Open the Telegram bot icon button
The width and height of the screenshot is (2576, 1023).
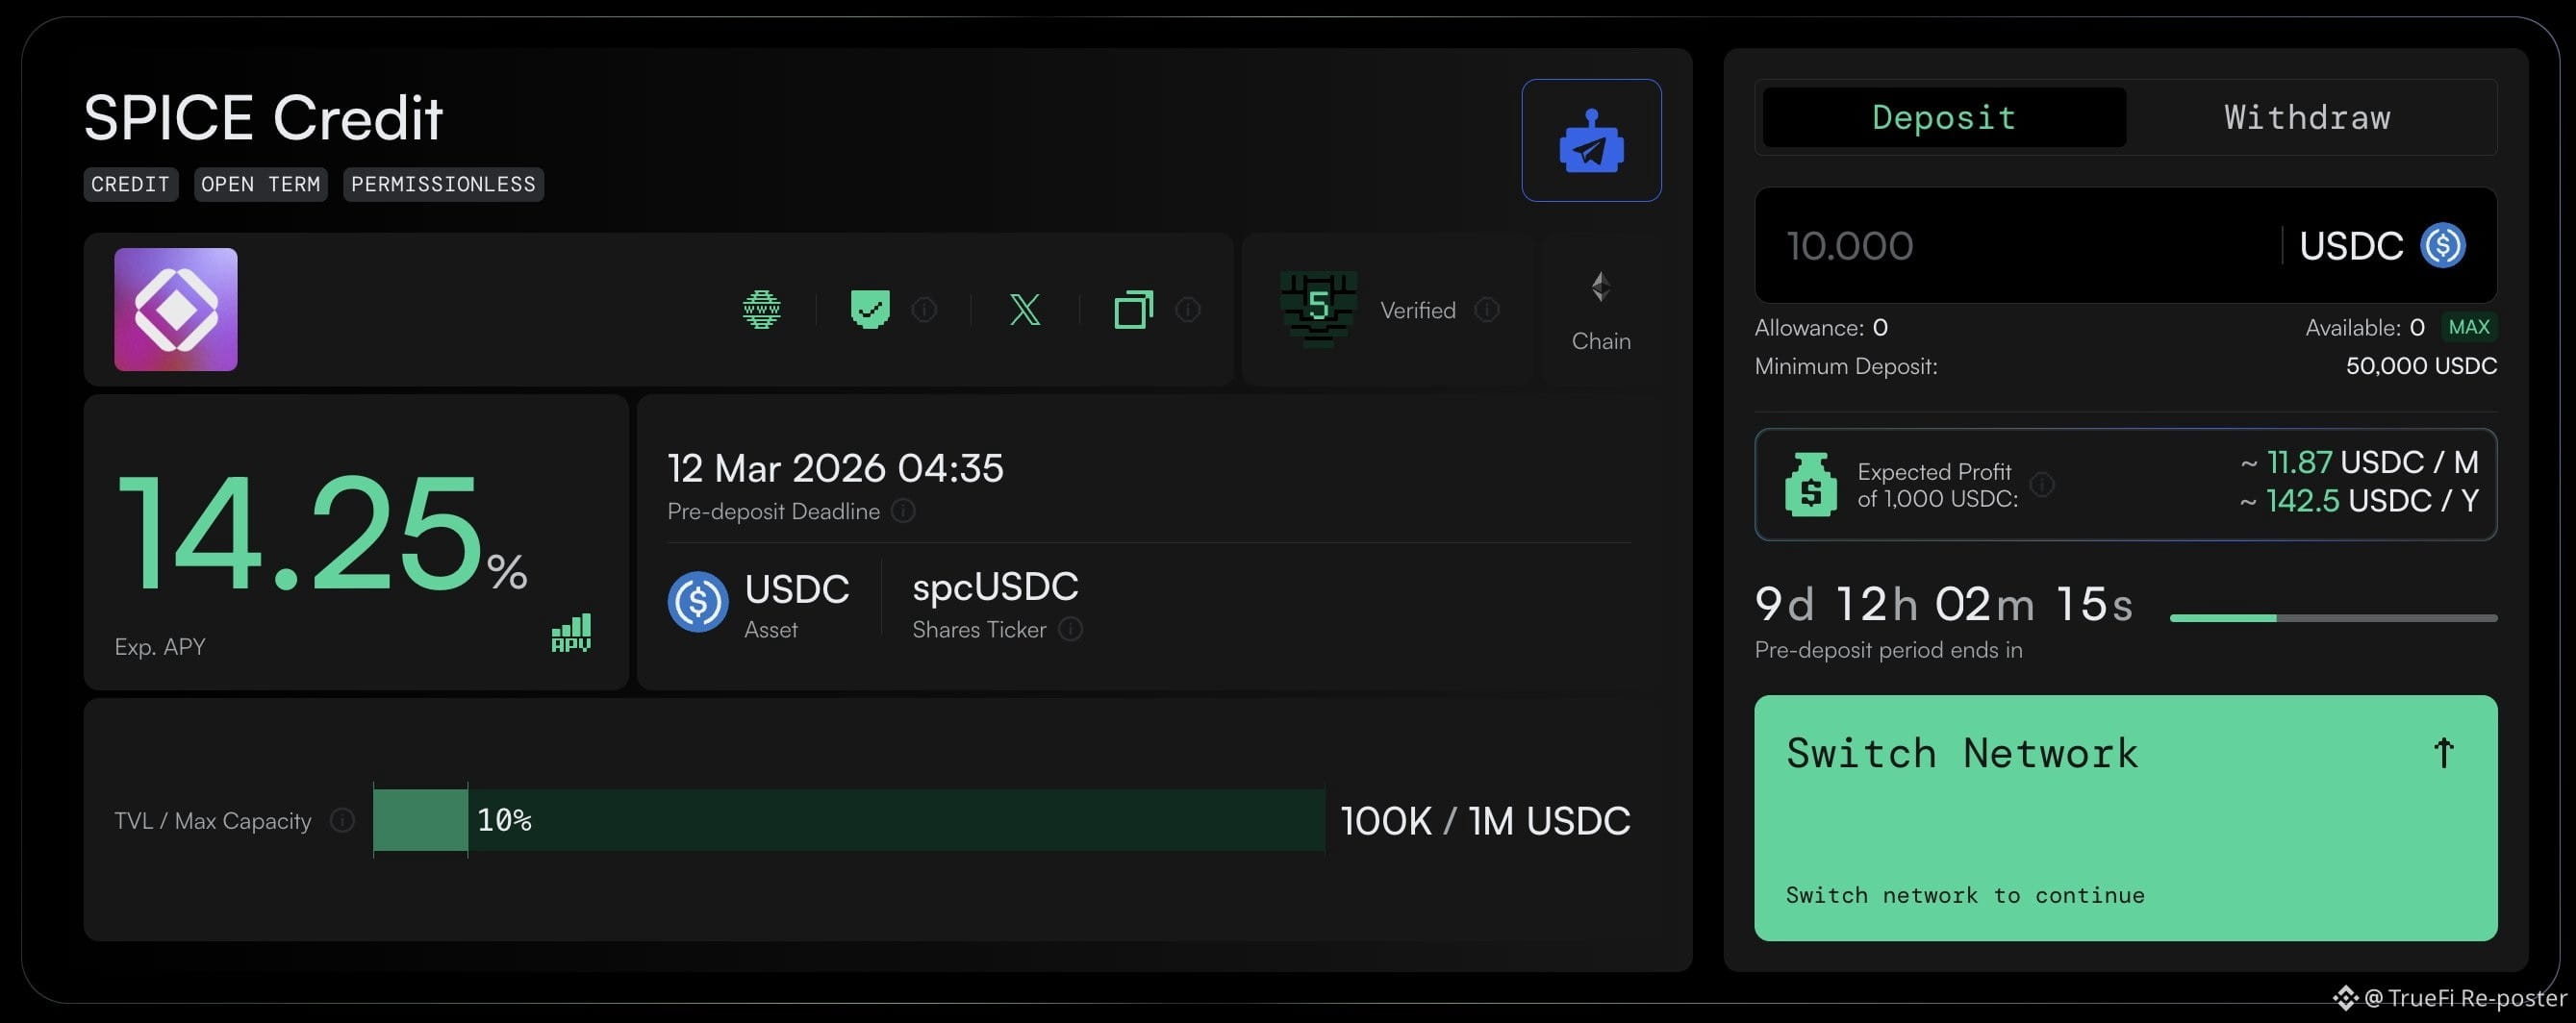[1591, 140]
